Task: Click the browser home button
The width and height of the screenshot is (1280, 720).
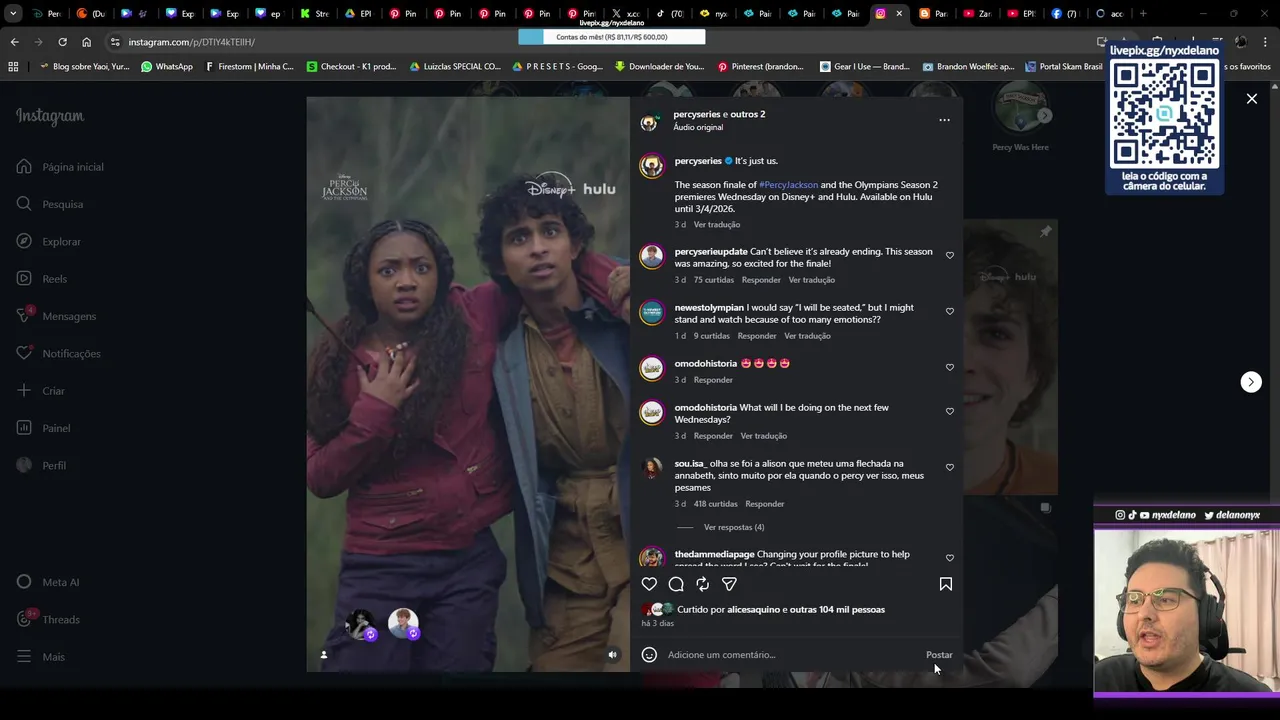Action: pos(86,42)
